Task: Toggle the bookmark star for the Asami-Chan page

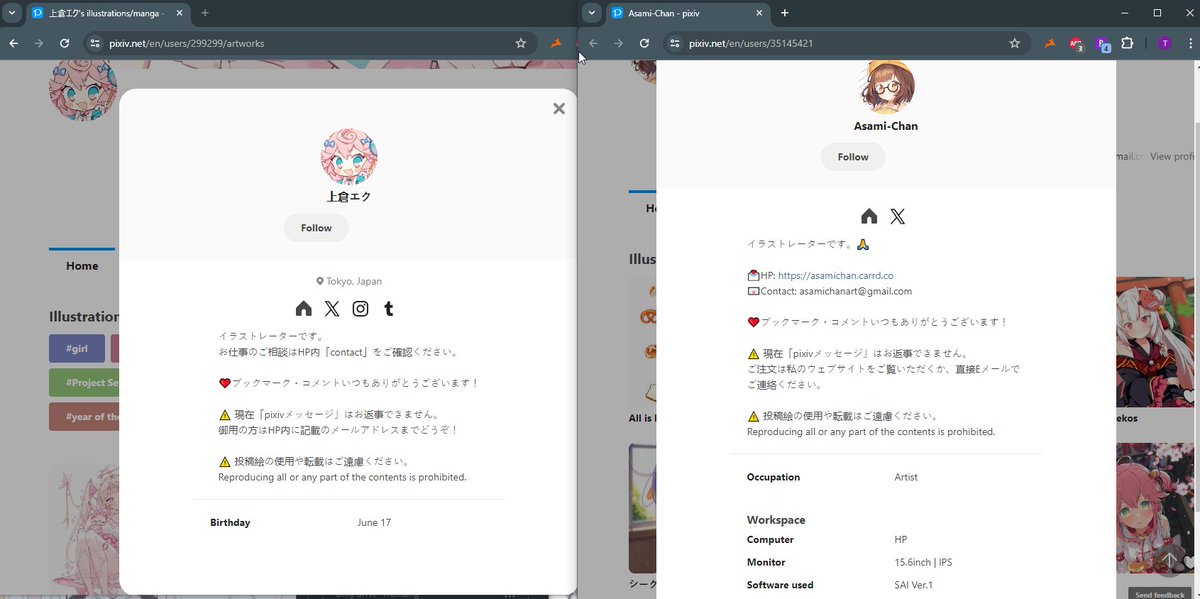Action: (x=1014, y=43)
